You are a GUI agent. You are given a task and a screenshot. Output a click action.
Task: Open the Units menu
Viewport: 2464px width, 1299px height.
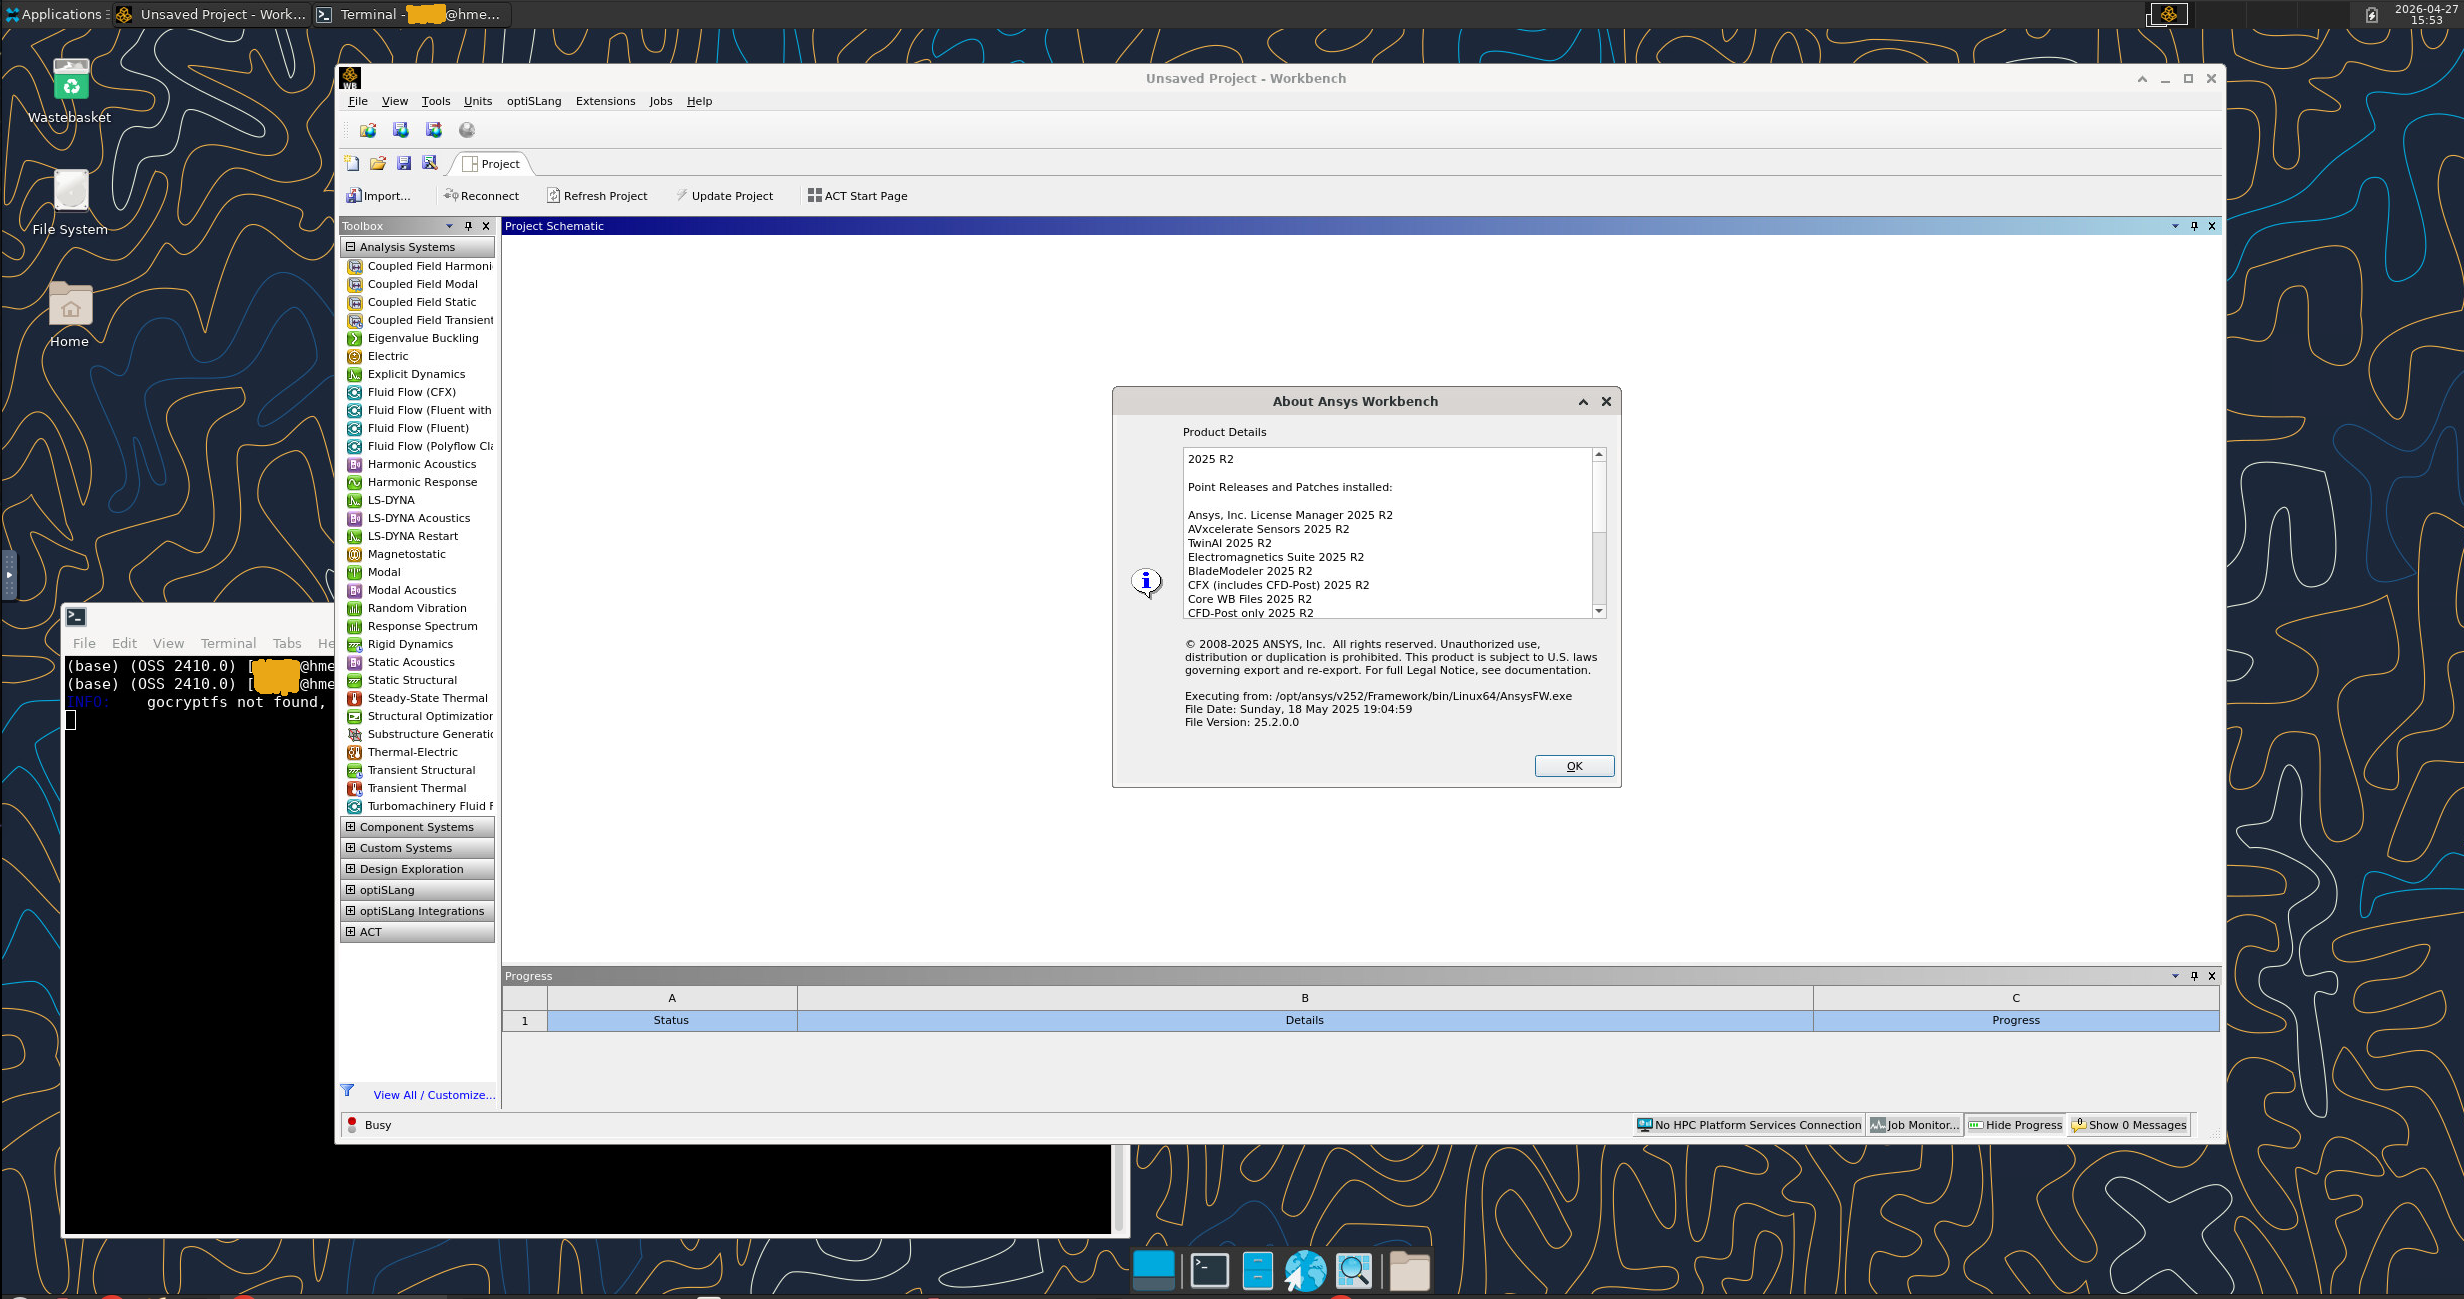click(x=478, y=101)
